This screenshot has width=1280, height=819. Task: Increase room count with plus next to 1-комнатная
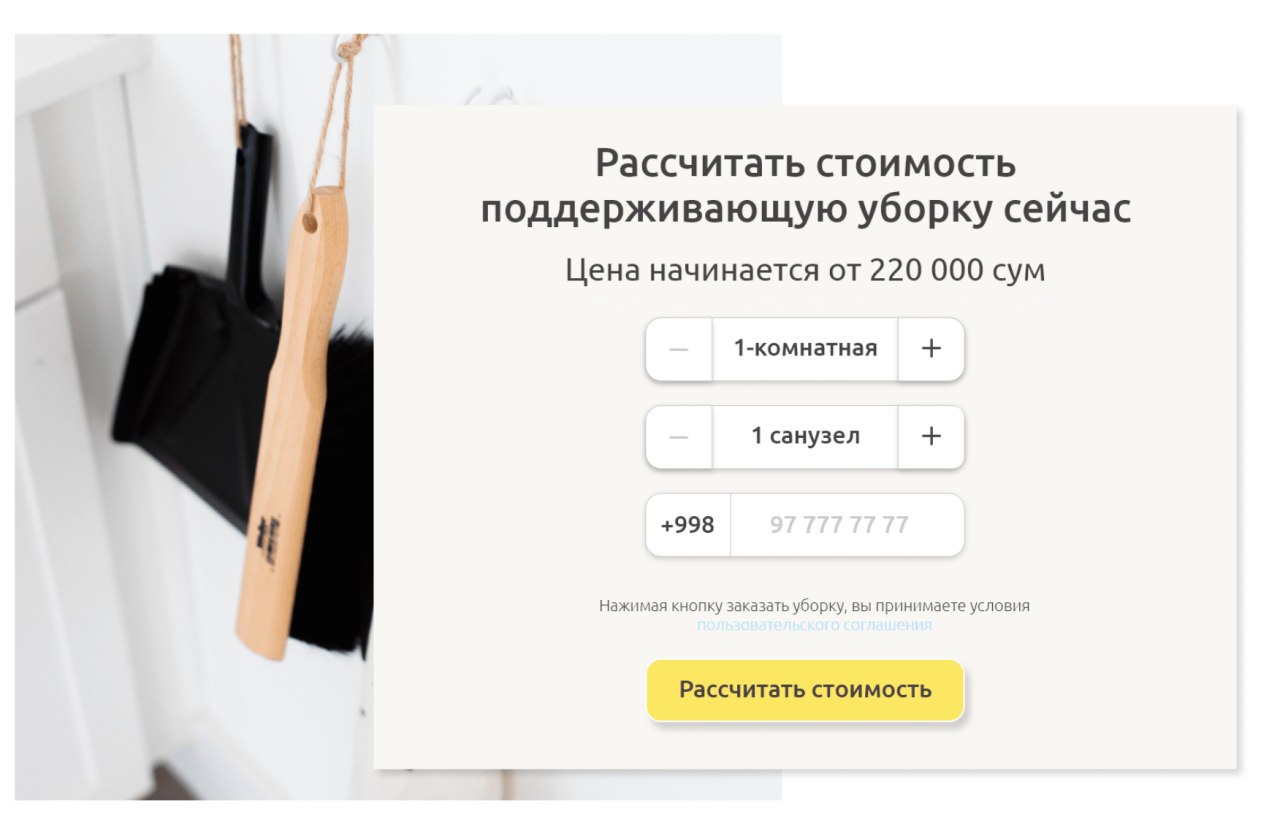(x=931, y=349)
